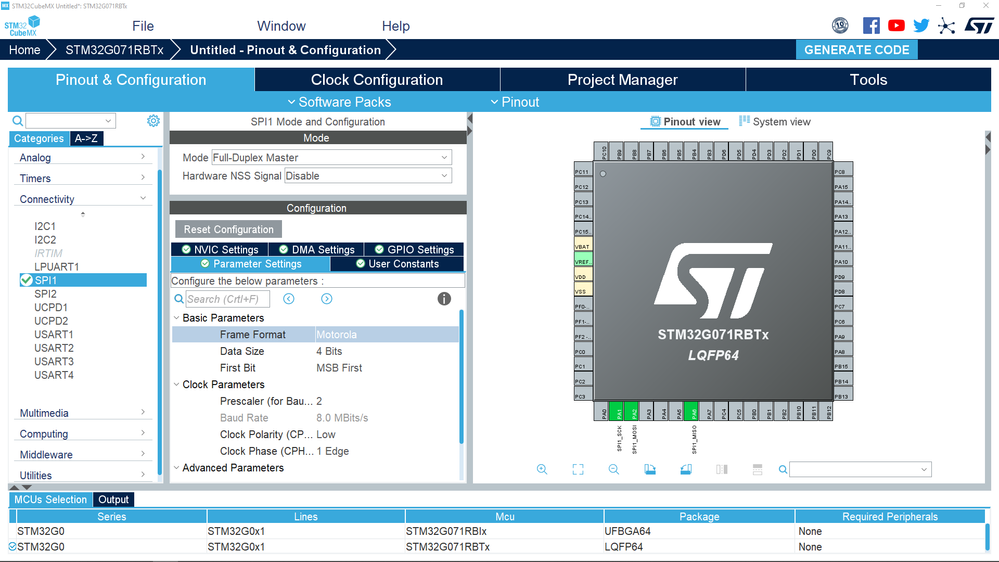Screen dimensions: 999x562
Task: Expand the Computing category
Action: click(82, 434)
